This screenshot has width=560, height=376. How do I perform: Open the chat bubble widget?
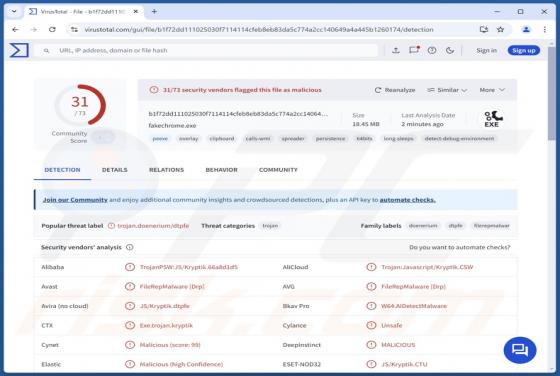[x=520, y=350]
